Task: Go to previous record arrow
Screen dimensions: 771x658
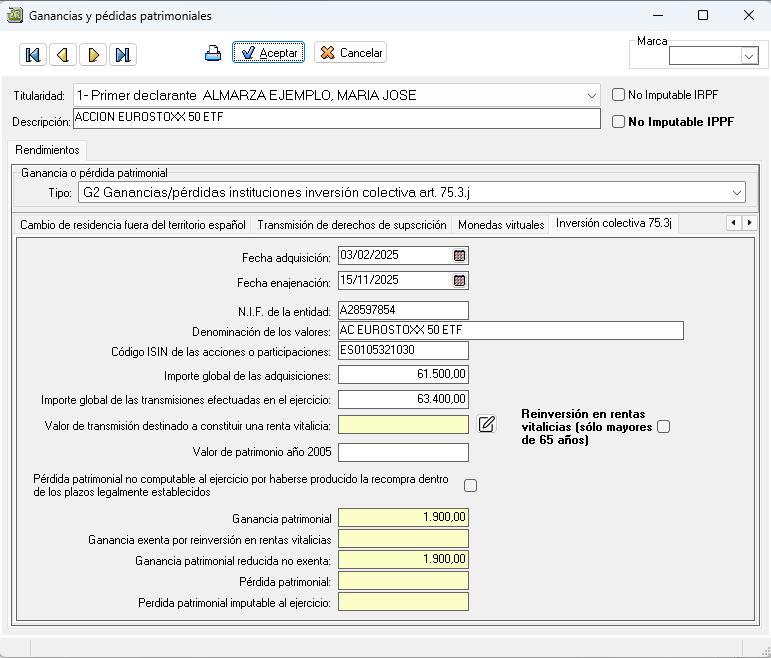Action: [x=62, y=55]
